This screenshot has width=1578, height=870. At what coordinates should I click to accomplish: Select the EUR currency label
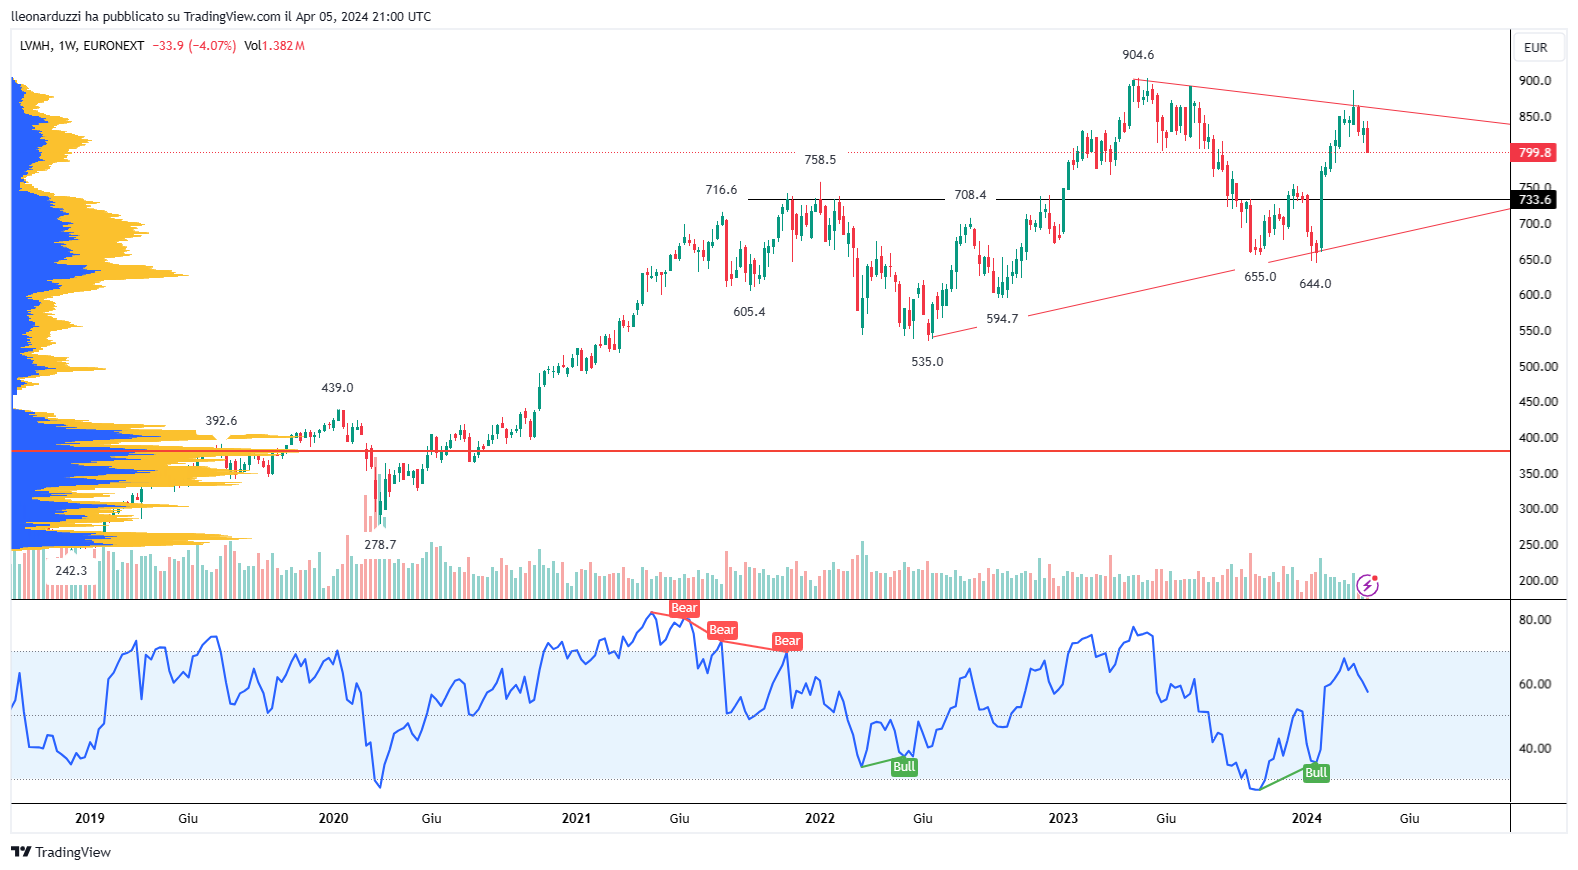pos(1535,48)
